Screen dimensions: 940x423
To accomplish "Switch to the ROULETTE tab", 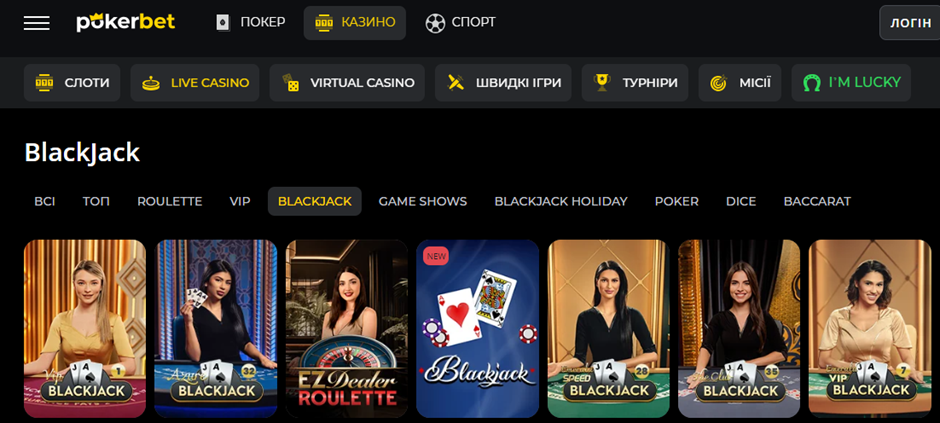I will coord(170,201).
